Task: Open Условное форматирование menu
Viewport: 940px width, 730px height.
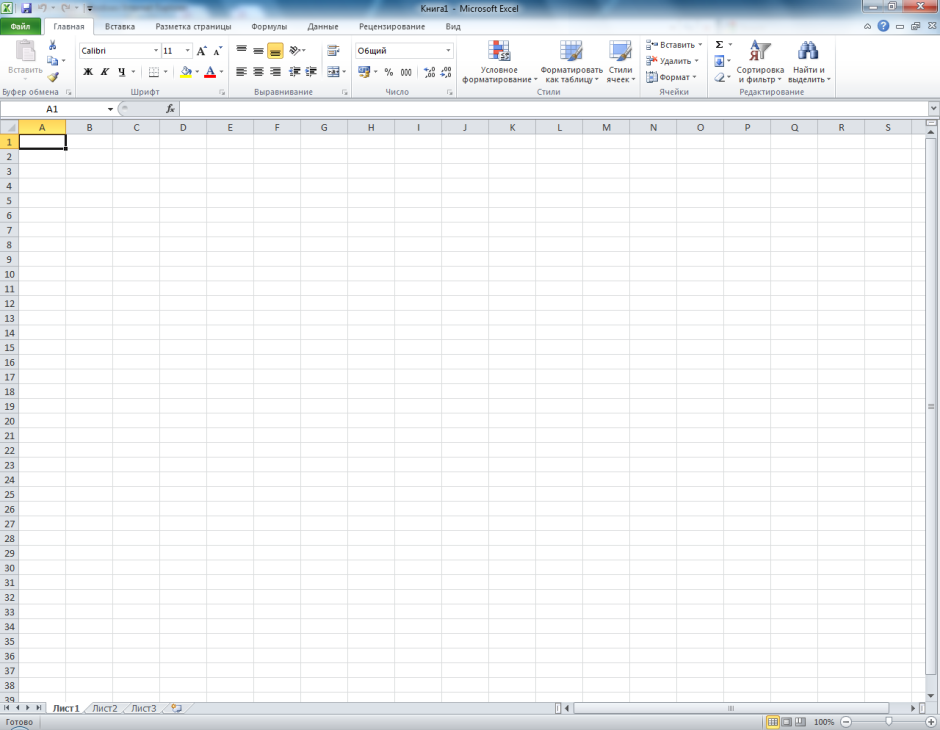Action: click(499, 62)
